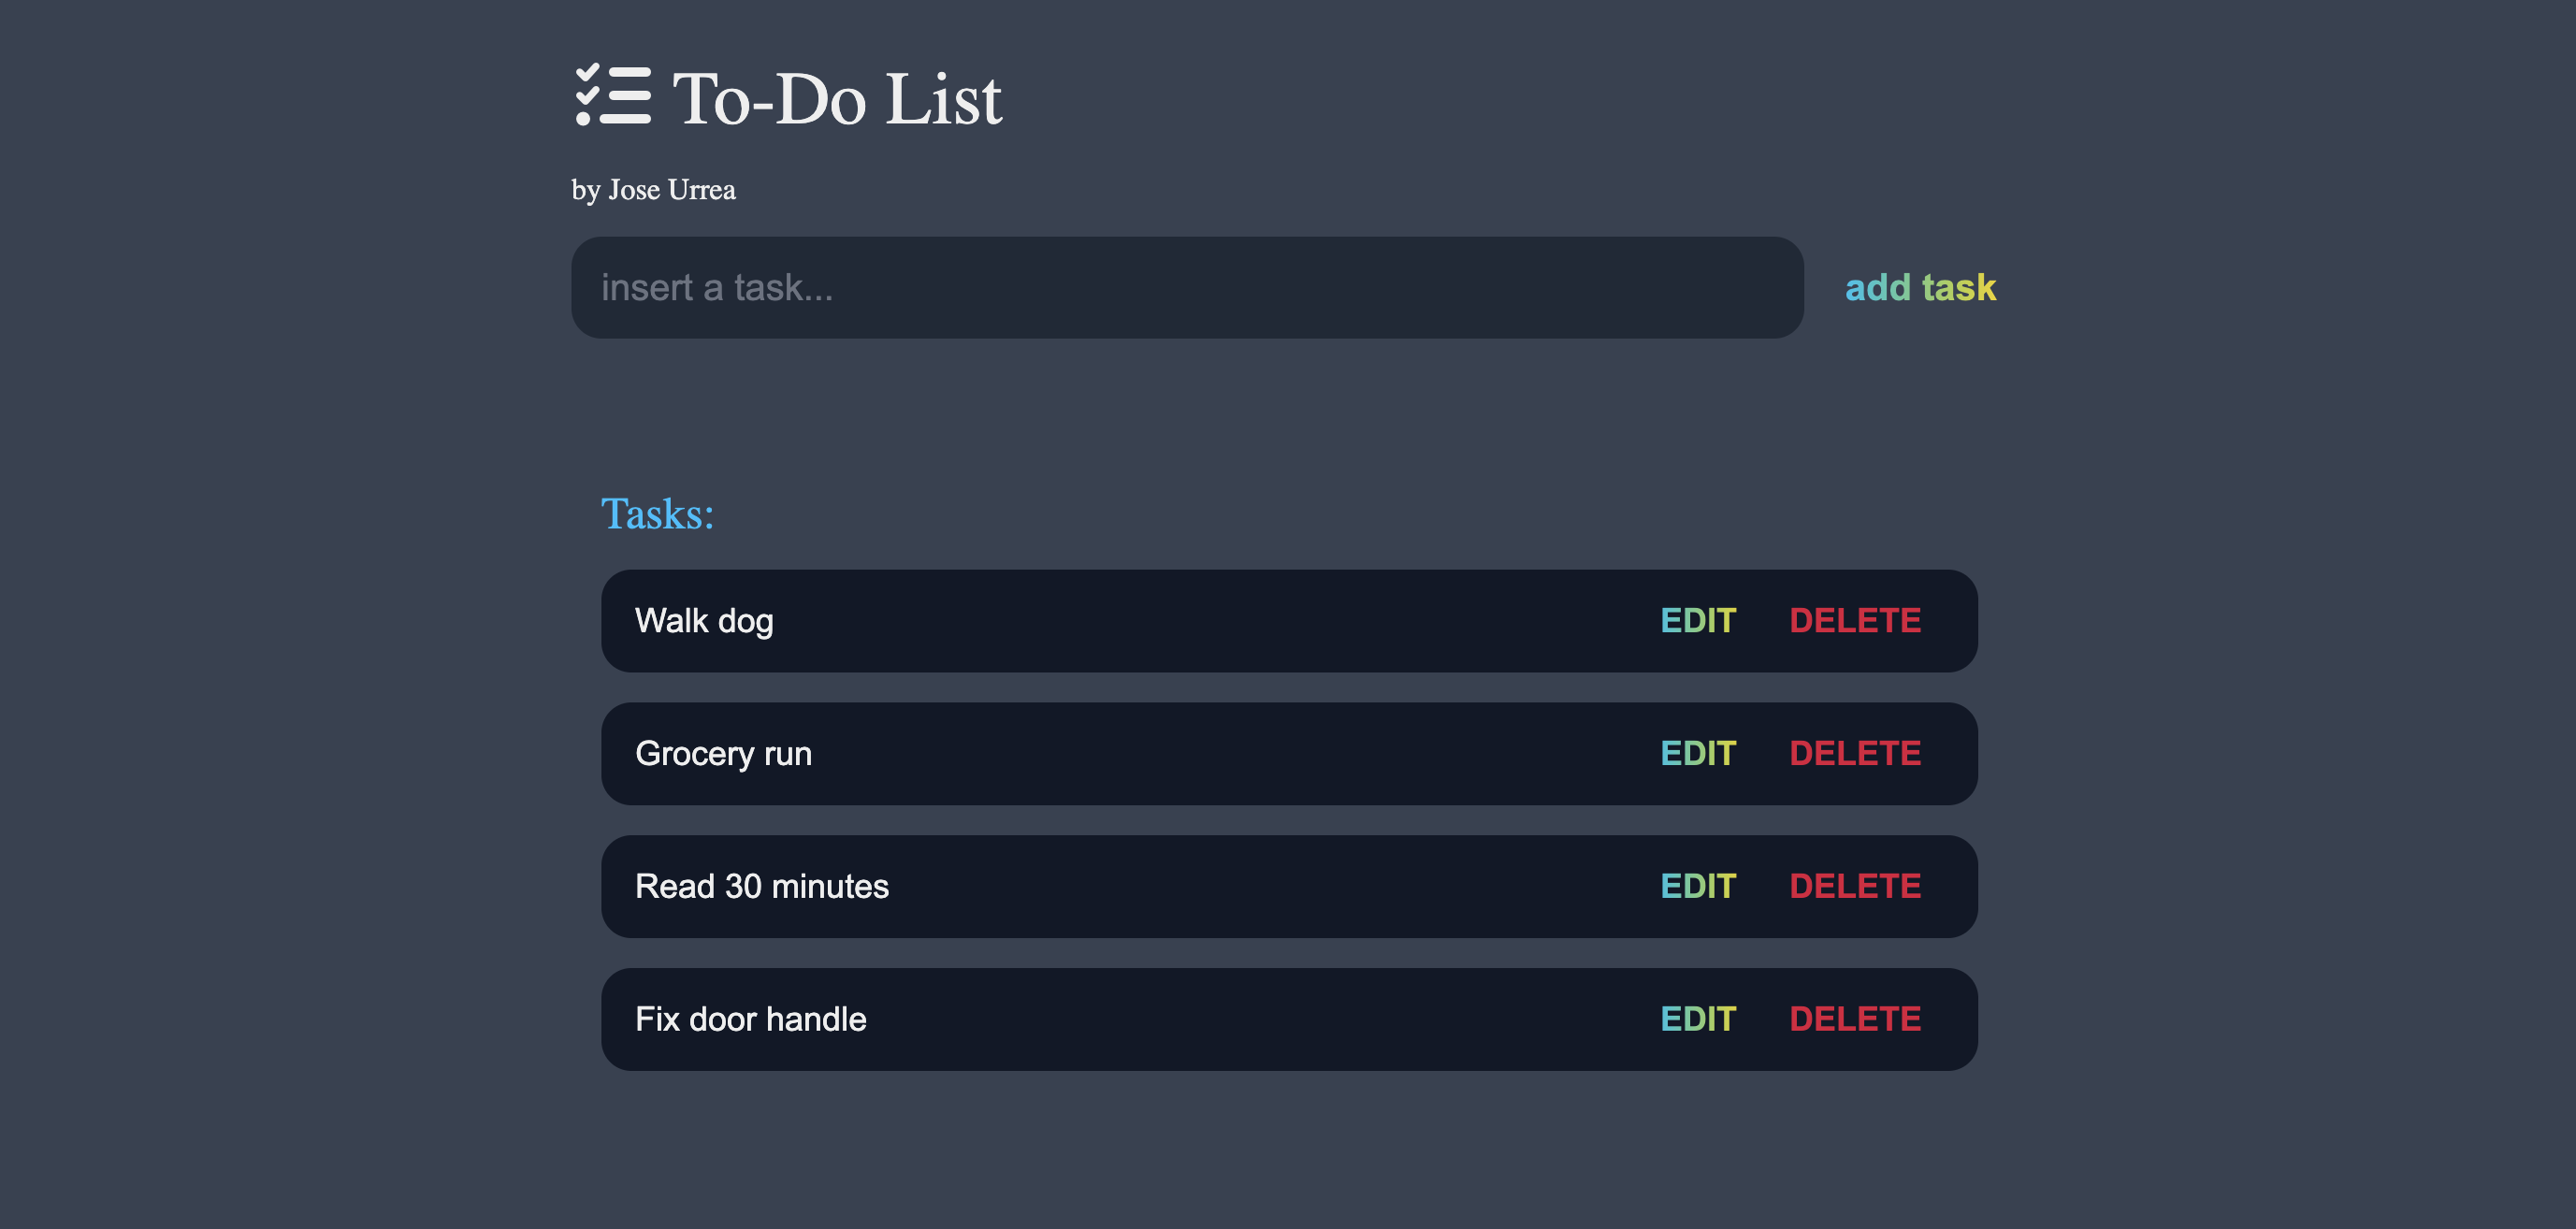Select the 'Walk dog' task text

click(x=704, y=621)
